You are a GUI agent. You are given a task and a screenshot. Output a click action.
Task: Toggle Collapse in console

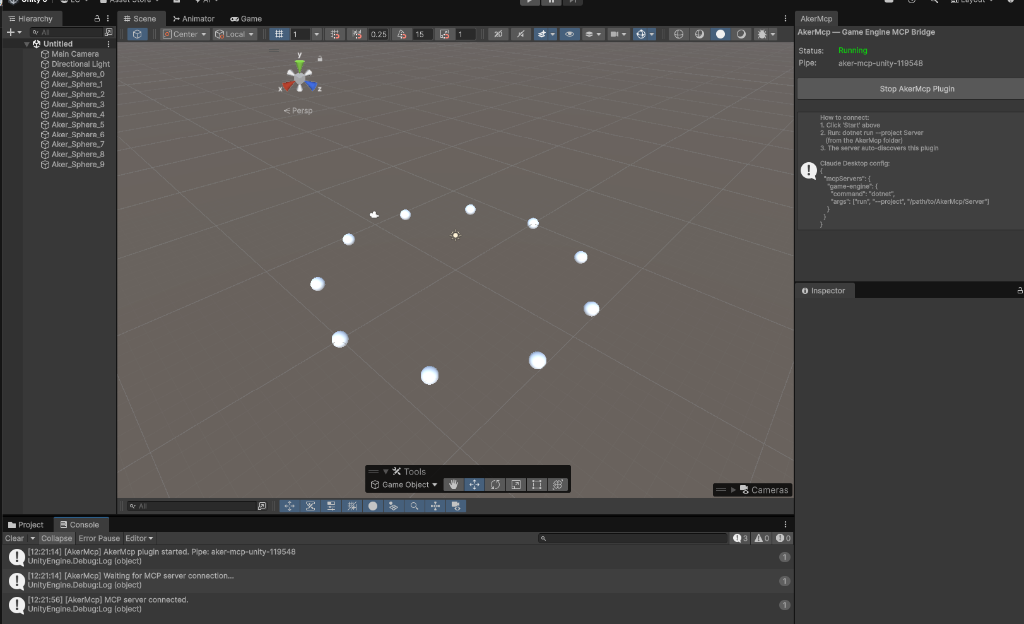[x=56, y=538]
